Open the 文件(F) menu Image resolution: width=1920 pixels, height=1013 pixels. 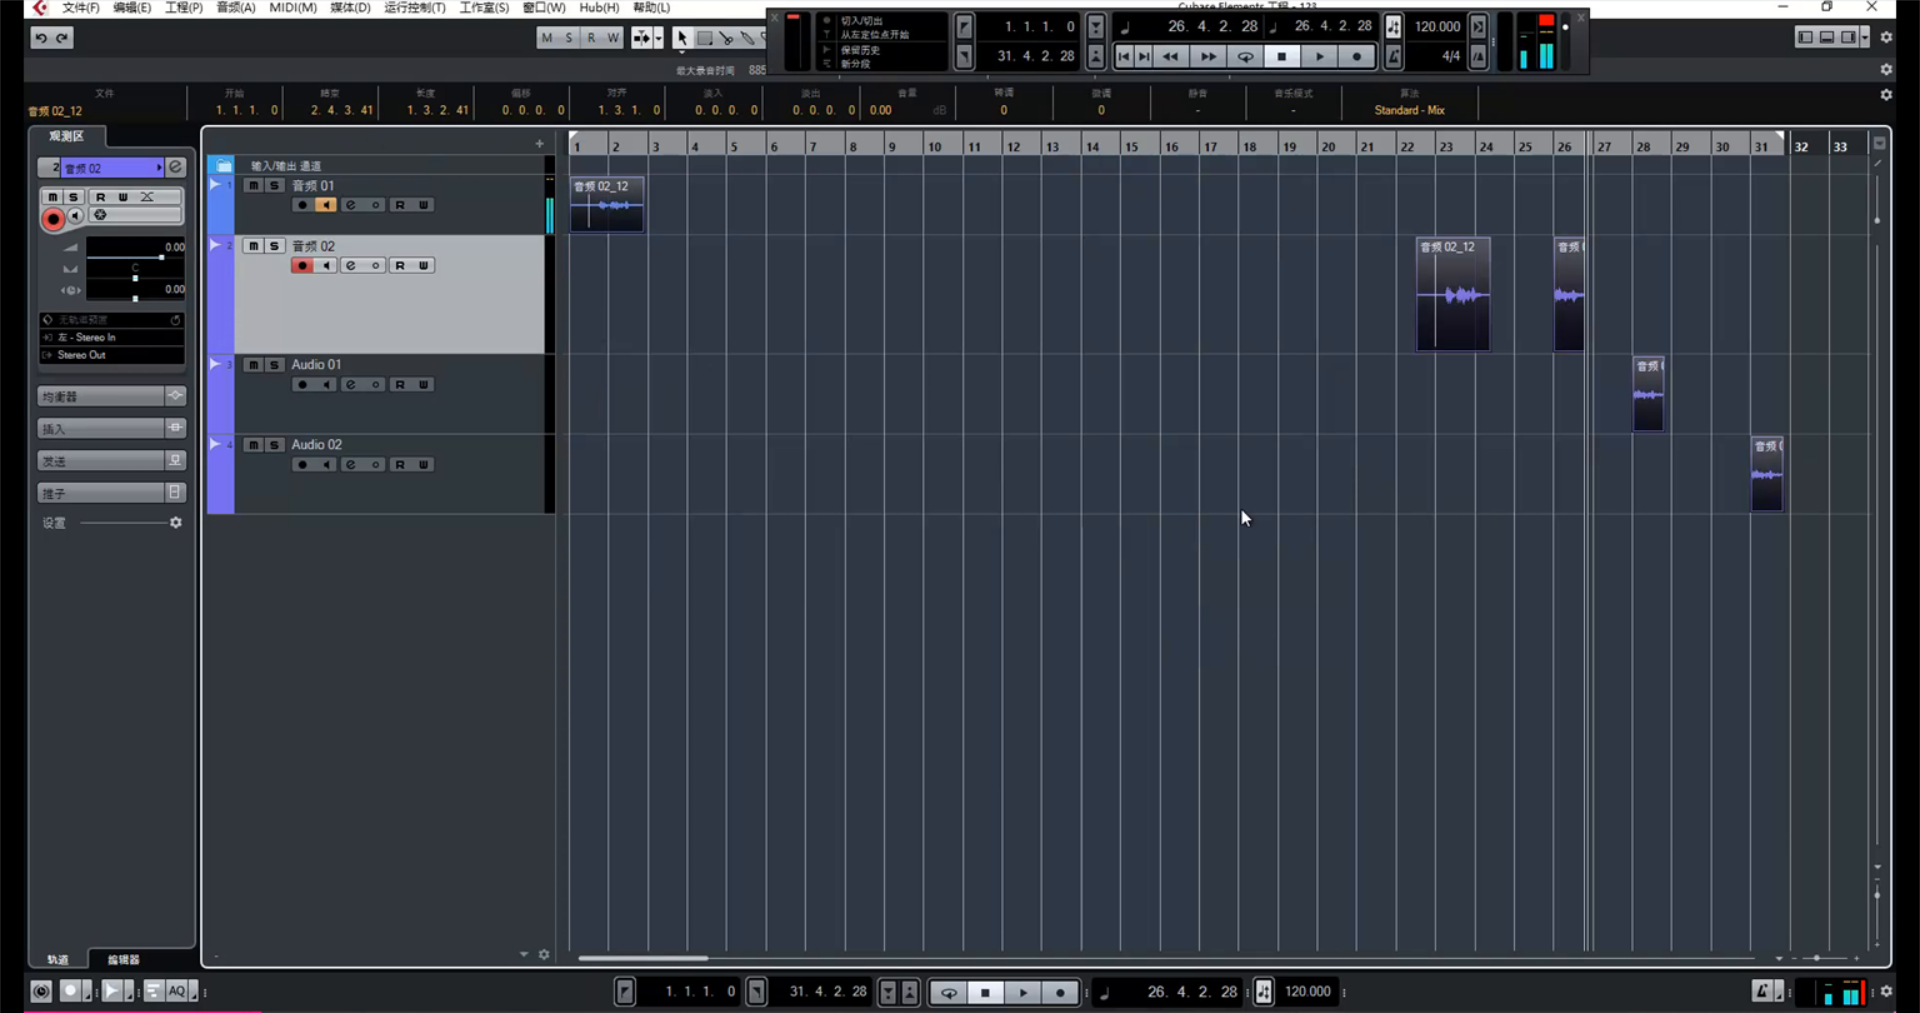click(81, 8)
